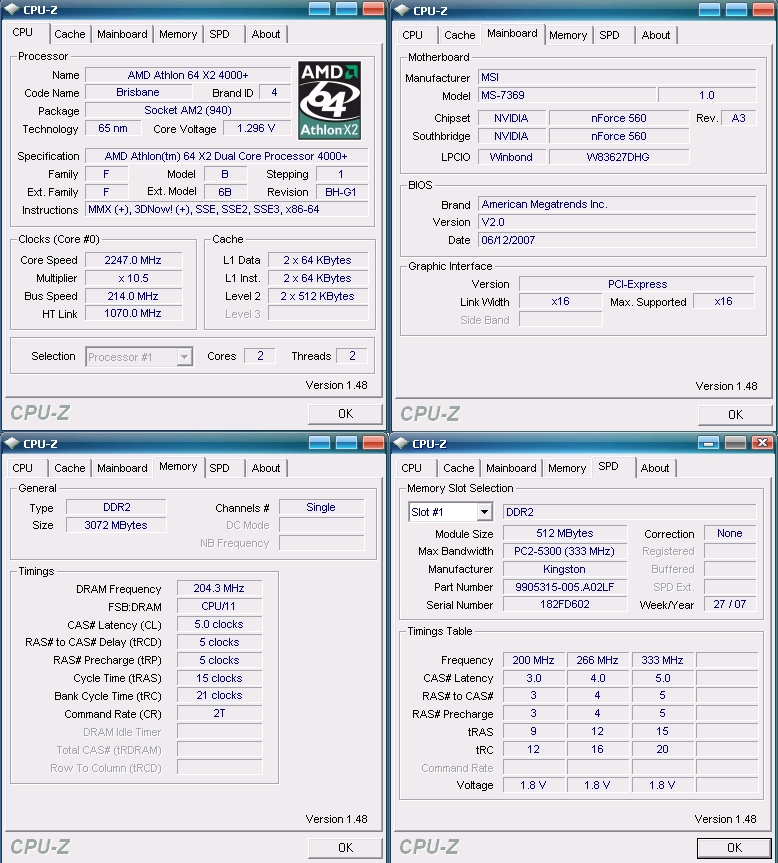Close the Memory window

point(374,443)
